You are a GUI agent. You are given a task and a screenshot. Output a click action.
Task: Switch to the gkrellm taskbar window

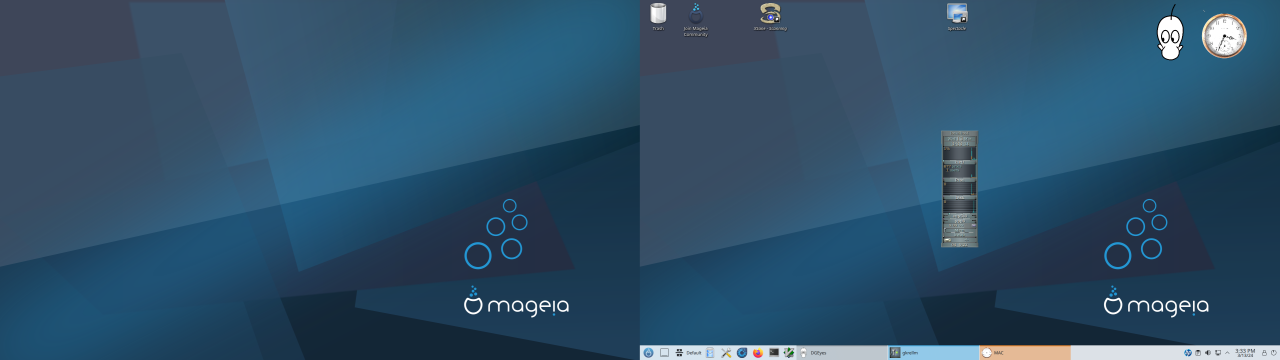pyautogui.click(x=933, y=353)
